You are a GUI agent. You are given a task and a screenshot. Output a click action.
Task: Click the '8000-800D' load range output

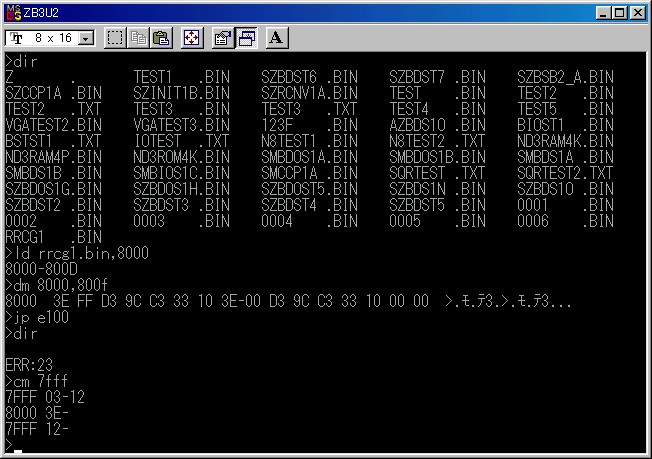[x=42, y=269]
